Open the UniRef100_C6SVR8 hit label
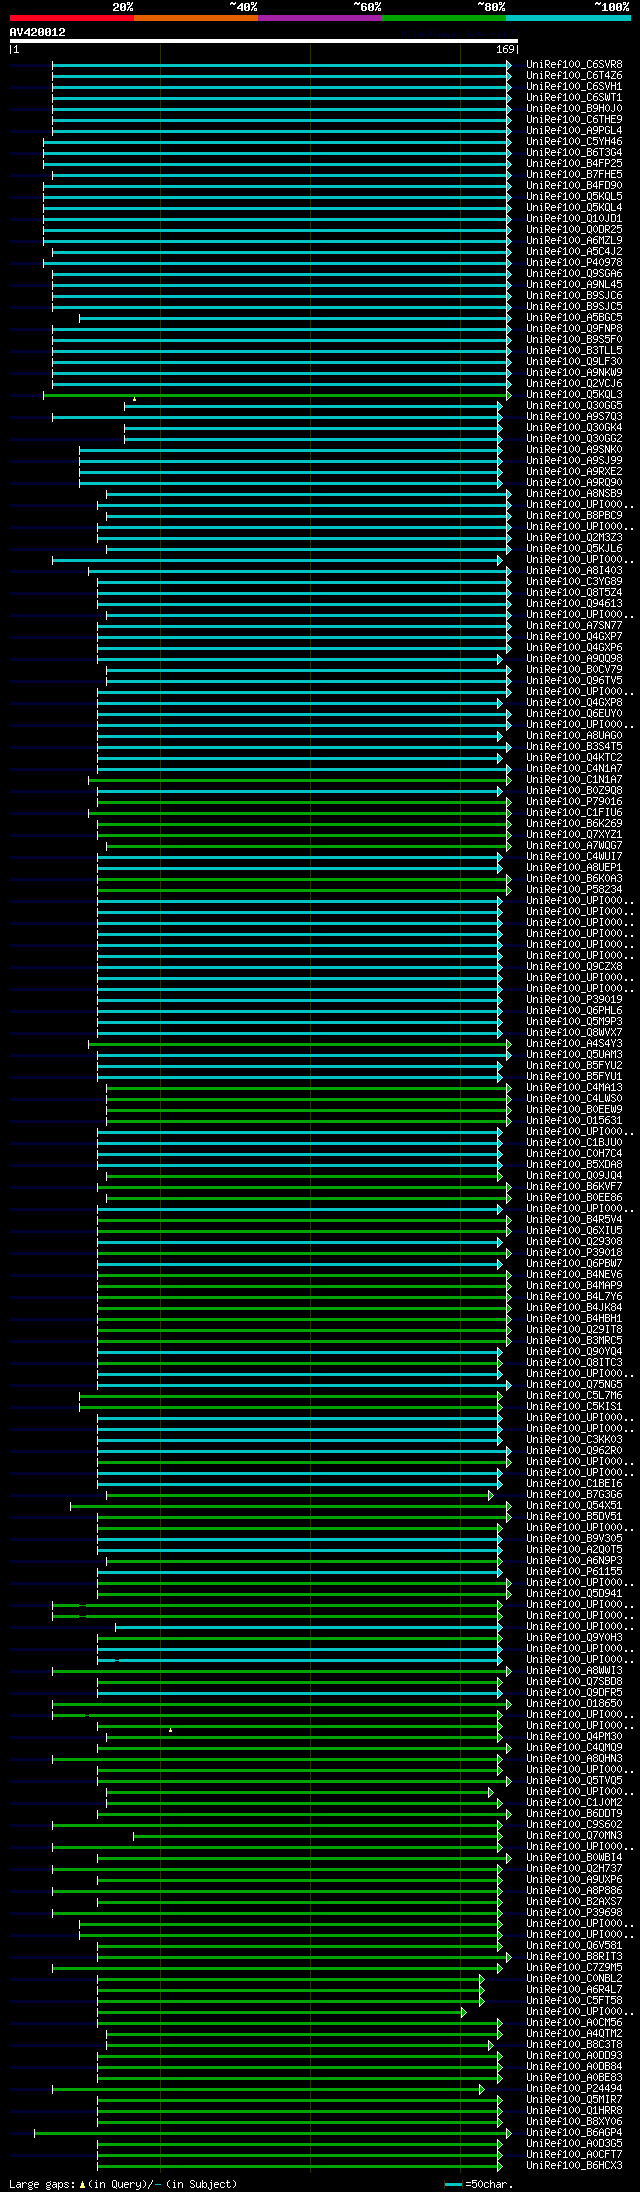The width and height of the screenshot is (640, 2192). coord(574,65)
